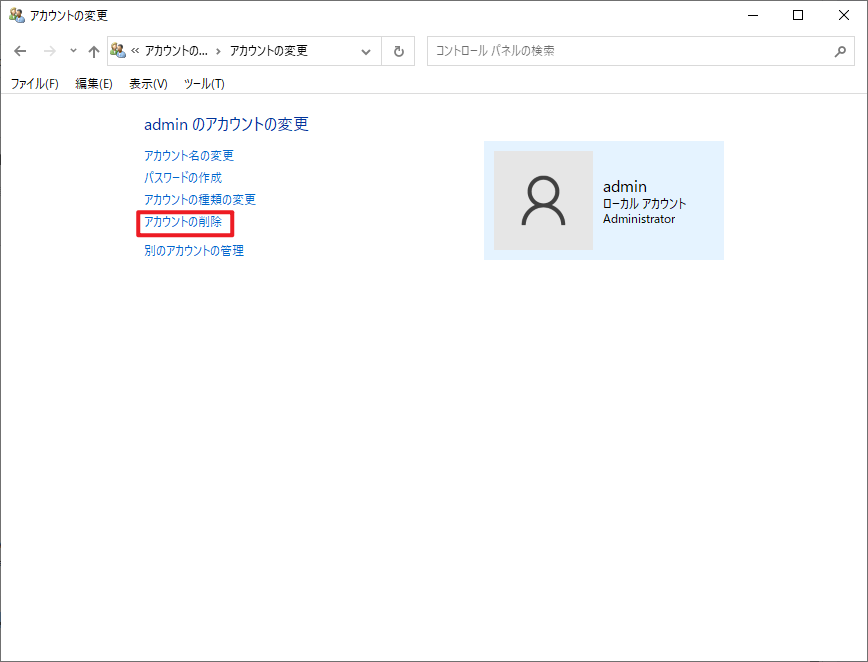Screen dimensions: 868x662
Task: Refresh the page with the reload icon
Action: 398,51
